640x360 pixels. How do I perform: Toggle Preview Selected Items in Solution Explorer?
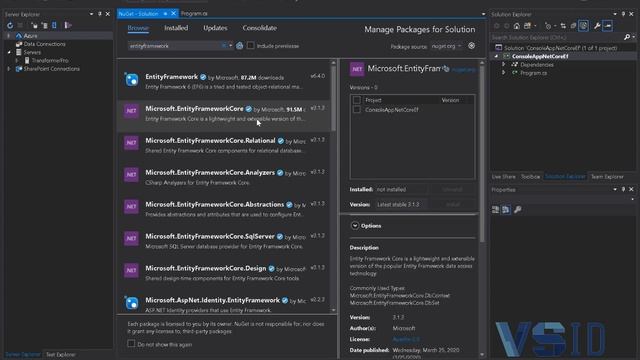click(608, 26)
